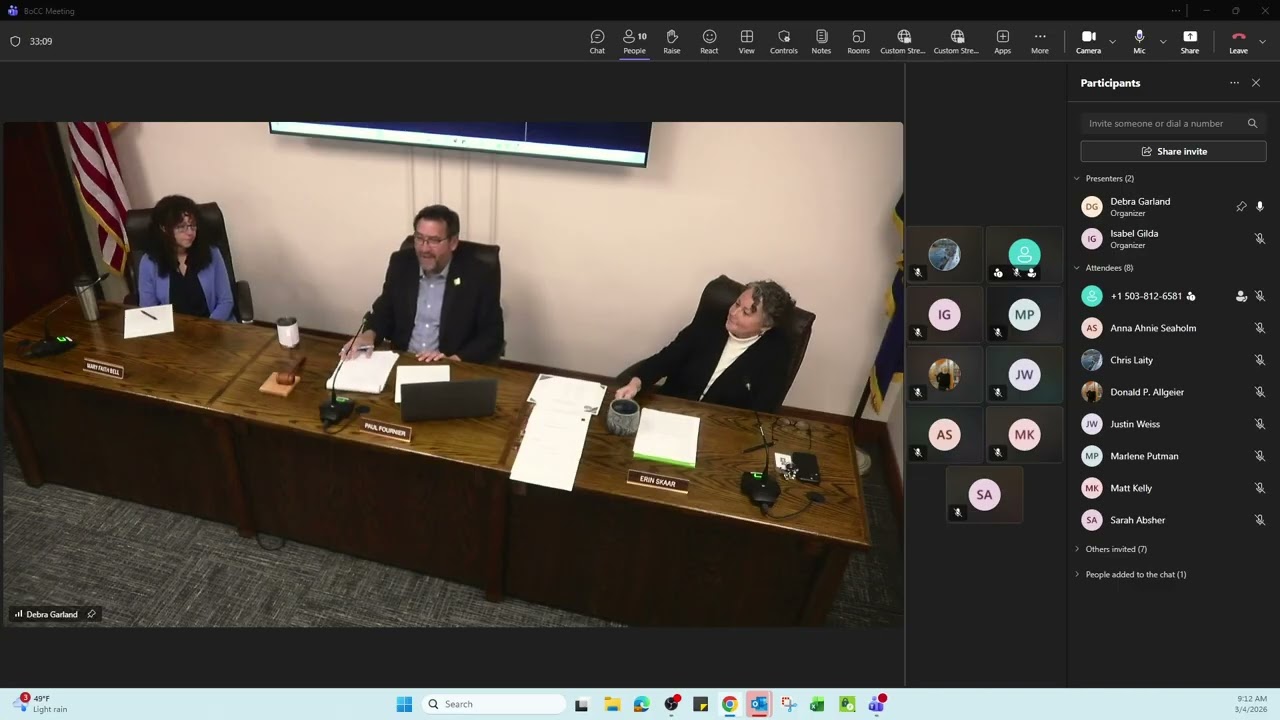
Task: Close the Participants panel
Action: pos(1256,83)
